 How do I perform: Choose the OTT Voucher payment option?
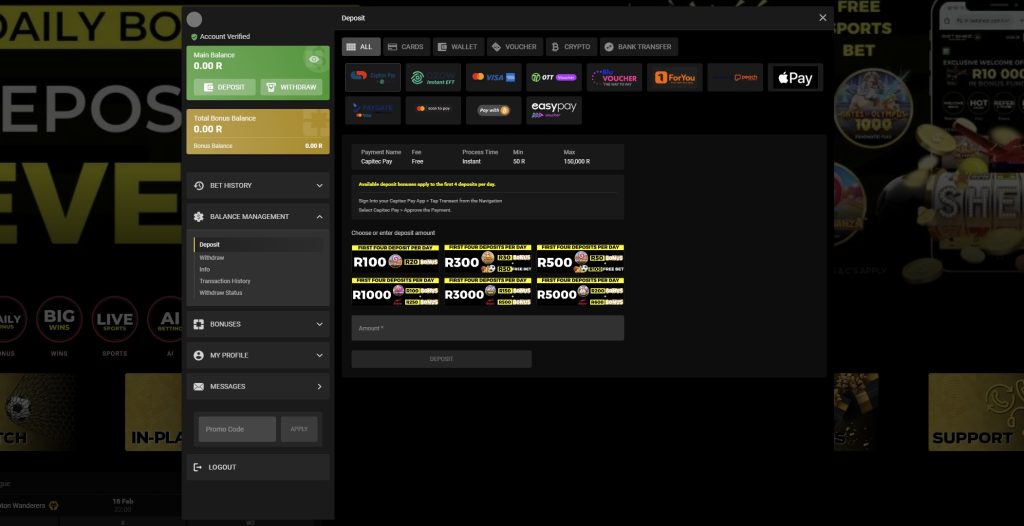click(554, 77)
